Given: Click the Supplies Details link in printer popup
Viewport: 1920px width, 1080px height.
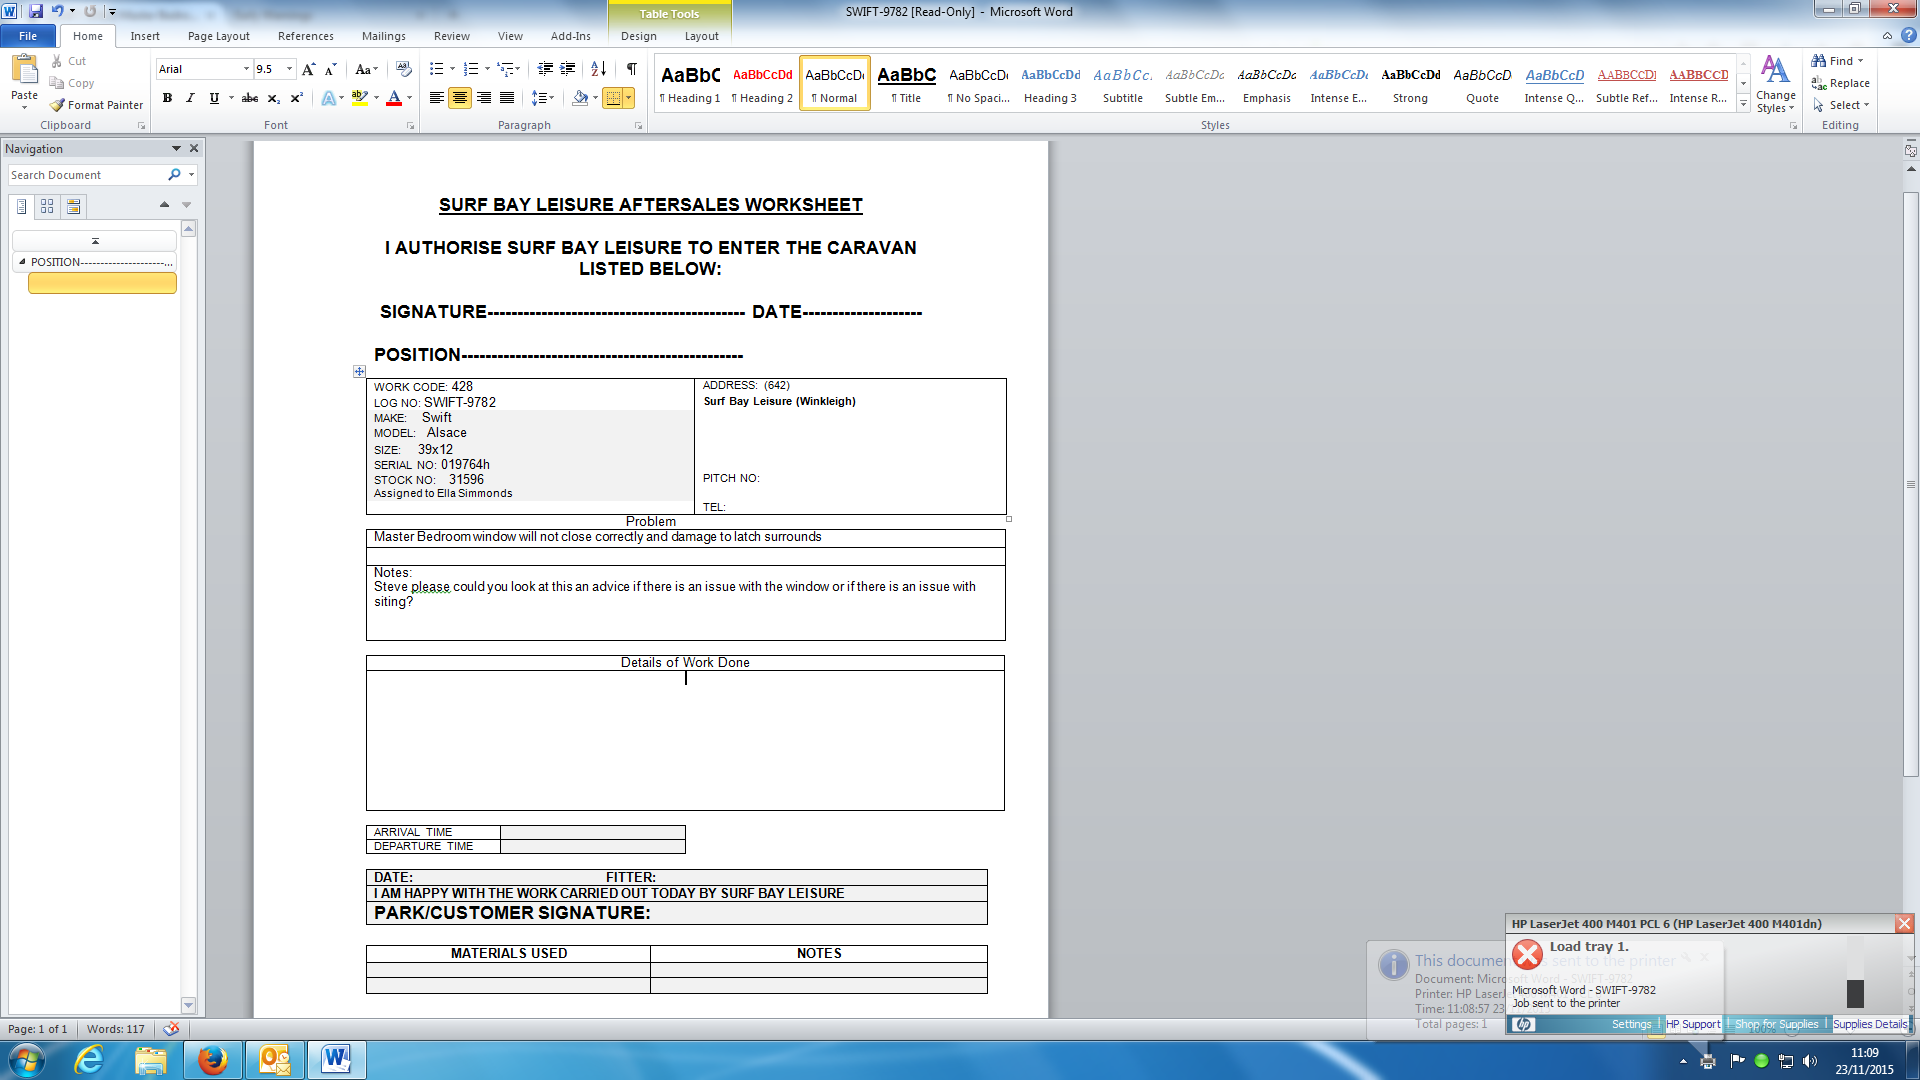Looking at the screenshot, I should tap(1869, 1024).
